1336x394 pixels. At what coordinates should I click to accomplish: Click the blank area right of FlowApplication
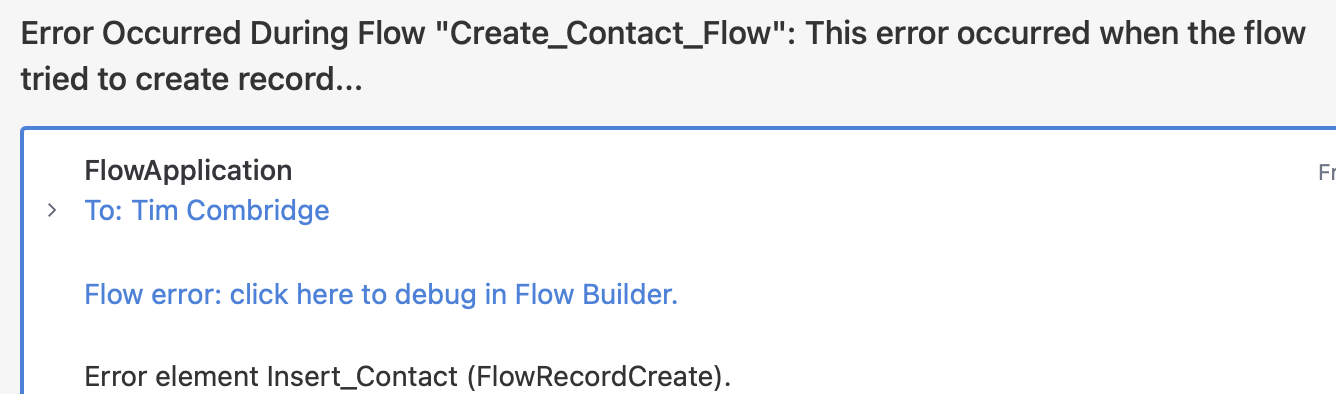coord(800,171)
